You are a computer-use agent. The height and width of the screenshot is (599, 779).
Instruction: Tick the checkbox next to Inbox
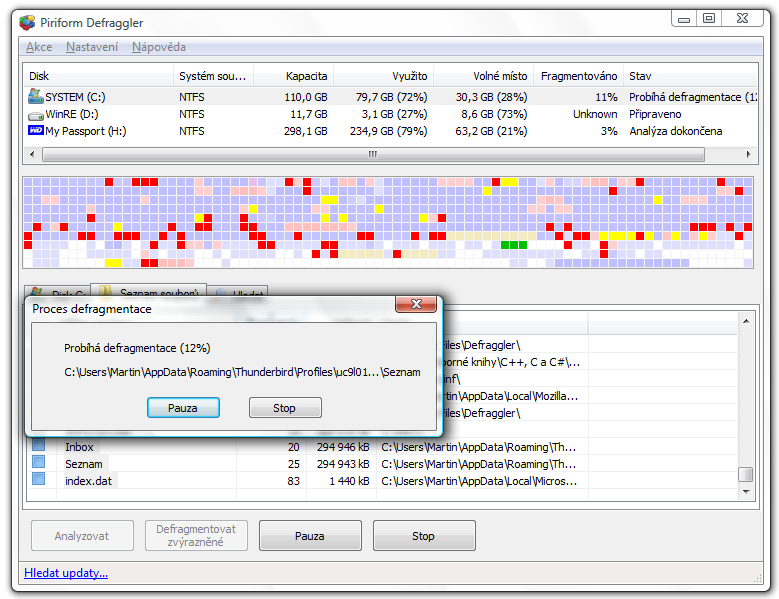pyautogui.click(x=39, y=445)
